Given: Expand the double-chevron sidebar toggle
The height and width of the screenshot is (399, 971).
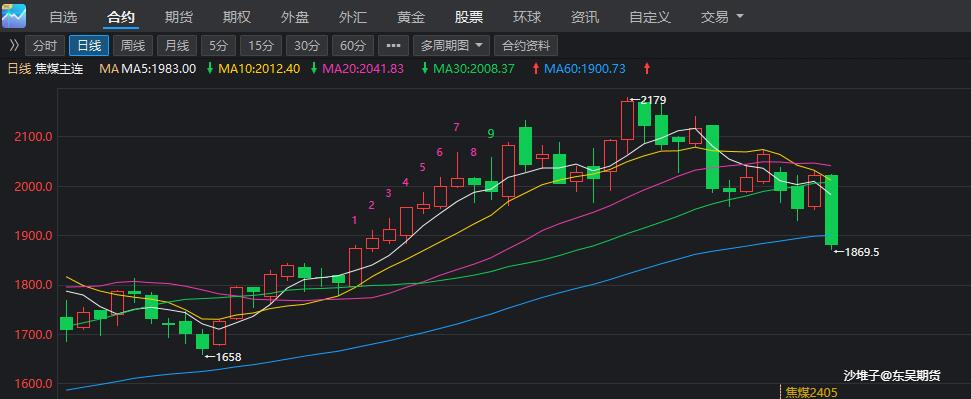Looking at the screenshot, I should click(14, 45).
